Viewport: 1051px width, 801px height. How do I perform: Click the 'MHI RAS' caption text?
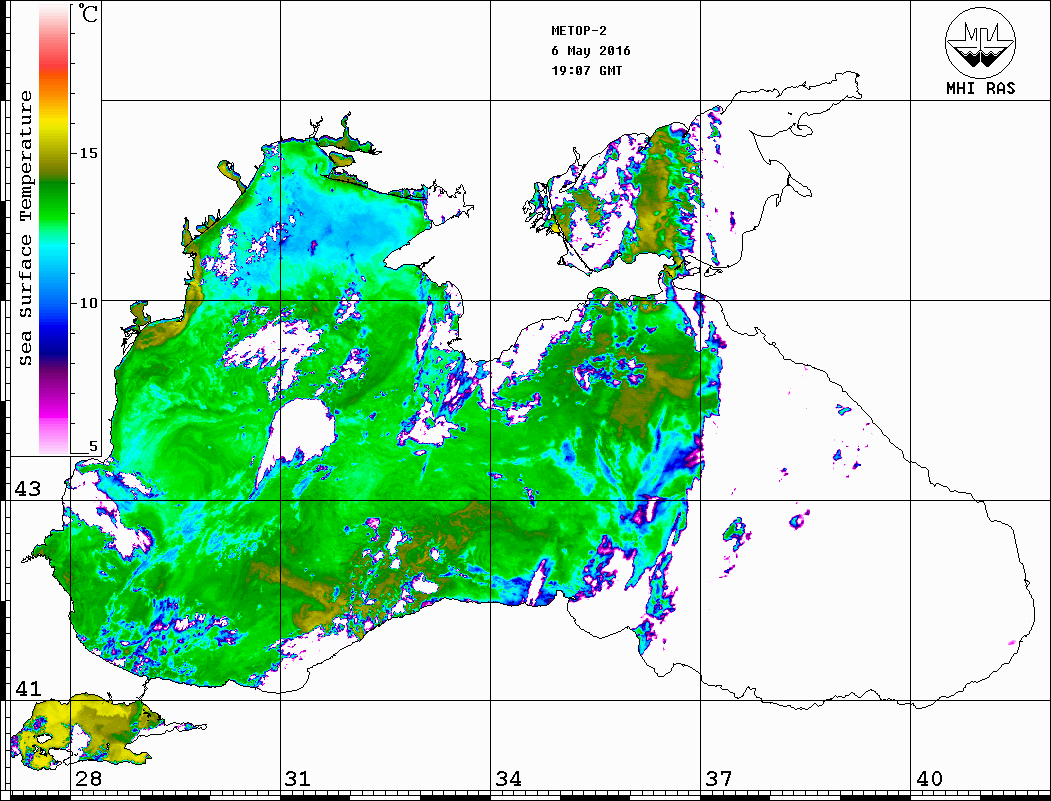coord(981,88)
